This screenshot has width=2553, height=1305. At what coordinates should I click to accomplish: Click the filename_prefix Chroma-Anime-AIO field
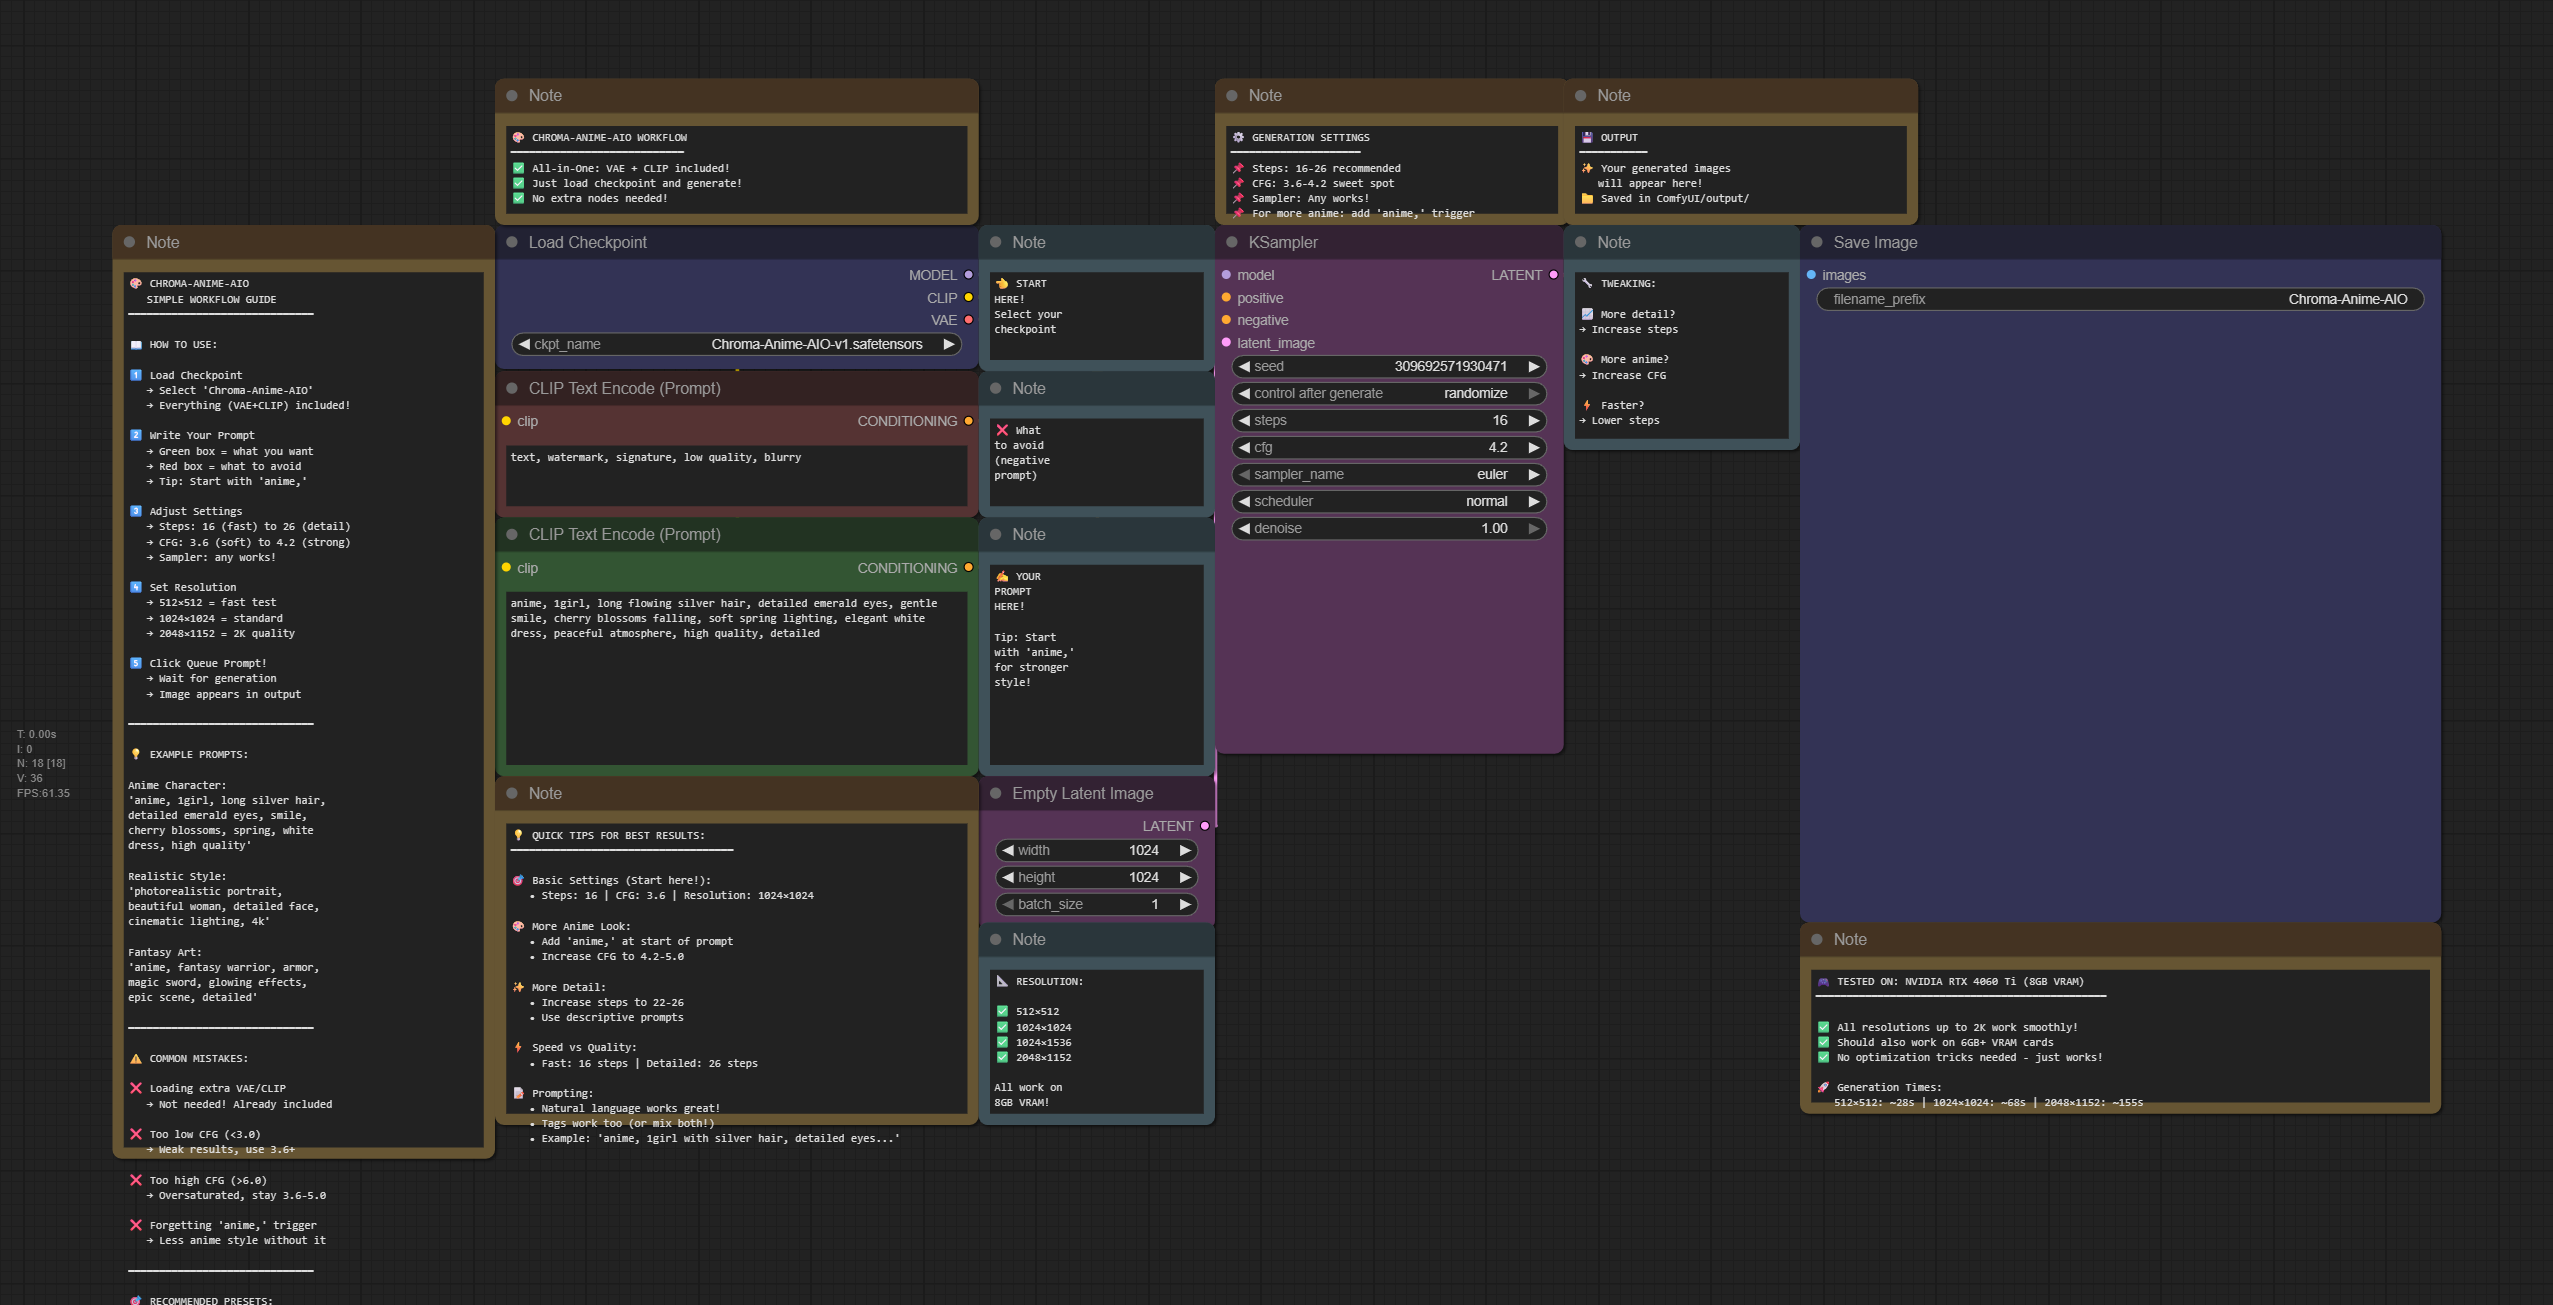pyautogui.click(x=2119, y=299)
